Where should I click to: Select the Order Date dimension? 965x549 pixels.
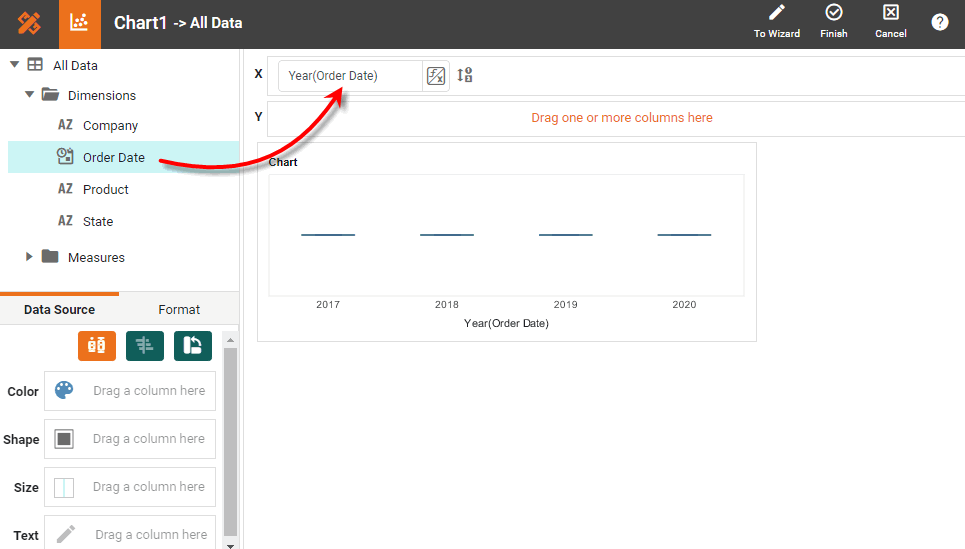pyautogui.click(x=113, y=157)
